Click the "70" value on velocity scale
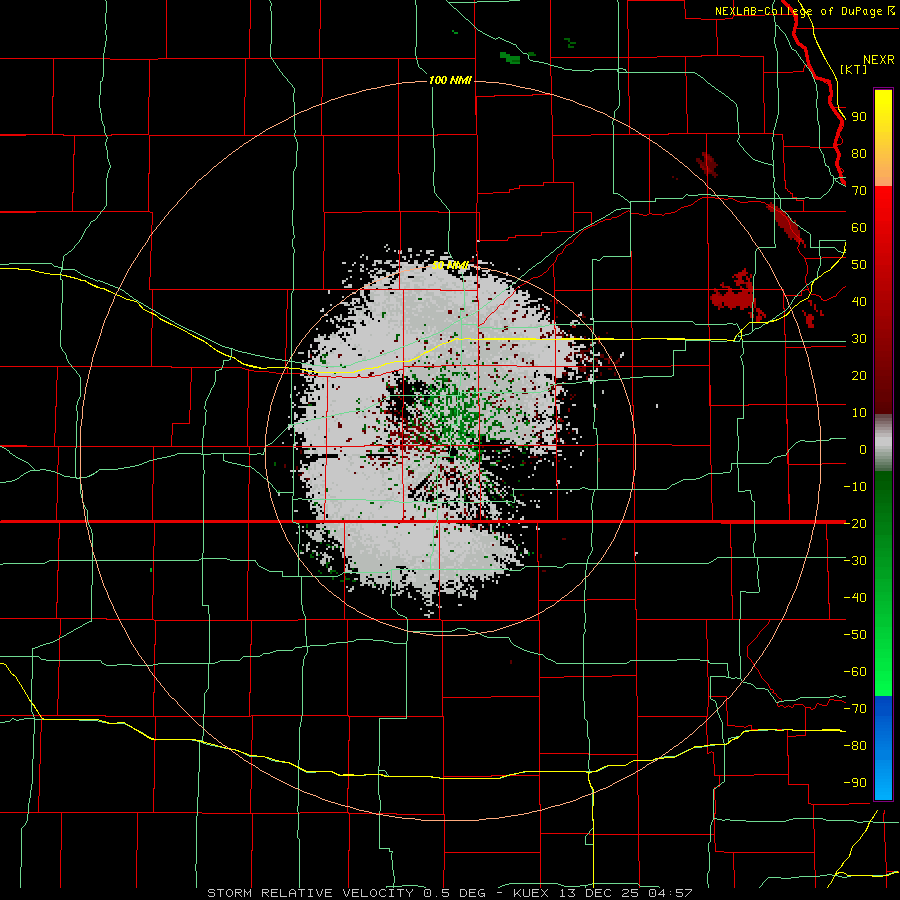The image size is (900, 900). coord(859,191)
